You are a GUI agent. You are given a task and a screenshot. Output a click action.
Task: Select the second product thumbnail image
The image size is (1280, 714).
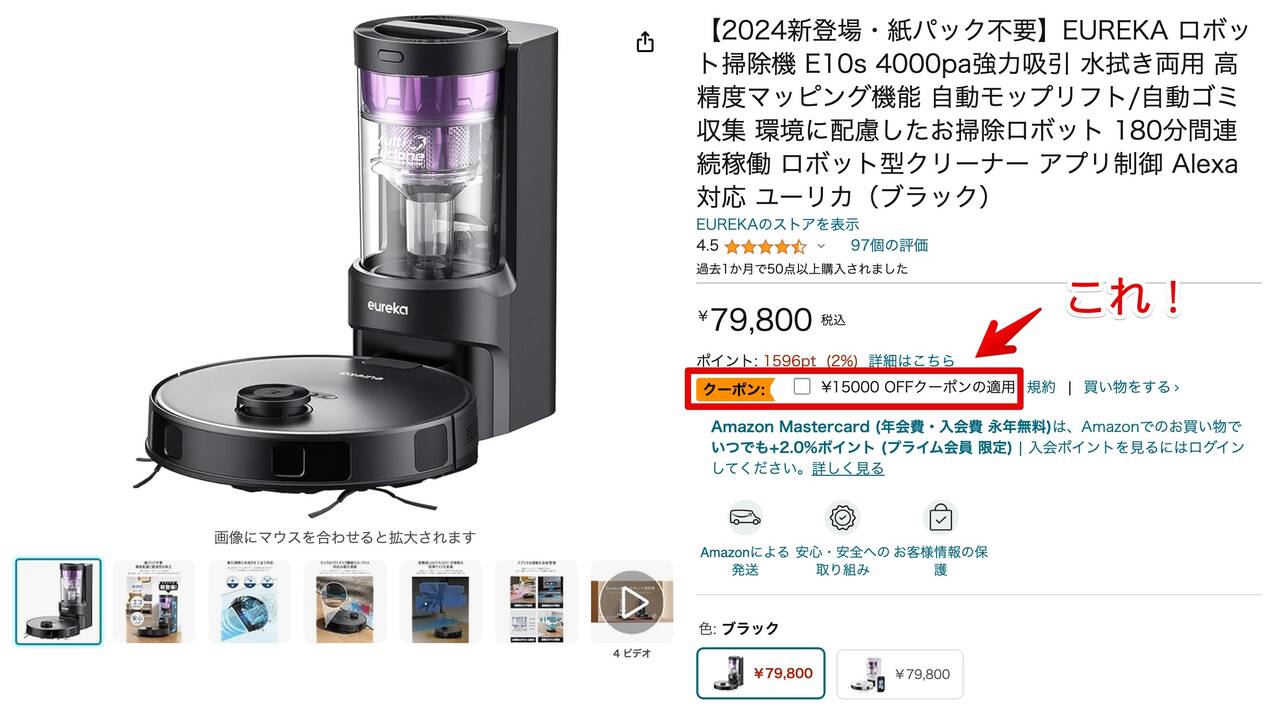click(154, 602)
